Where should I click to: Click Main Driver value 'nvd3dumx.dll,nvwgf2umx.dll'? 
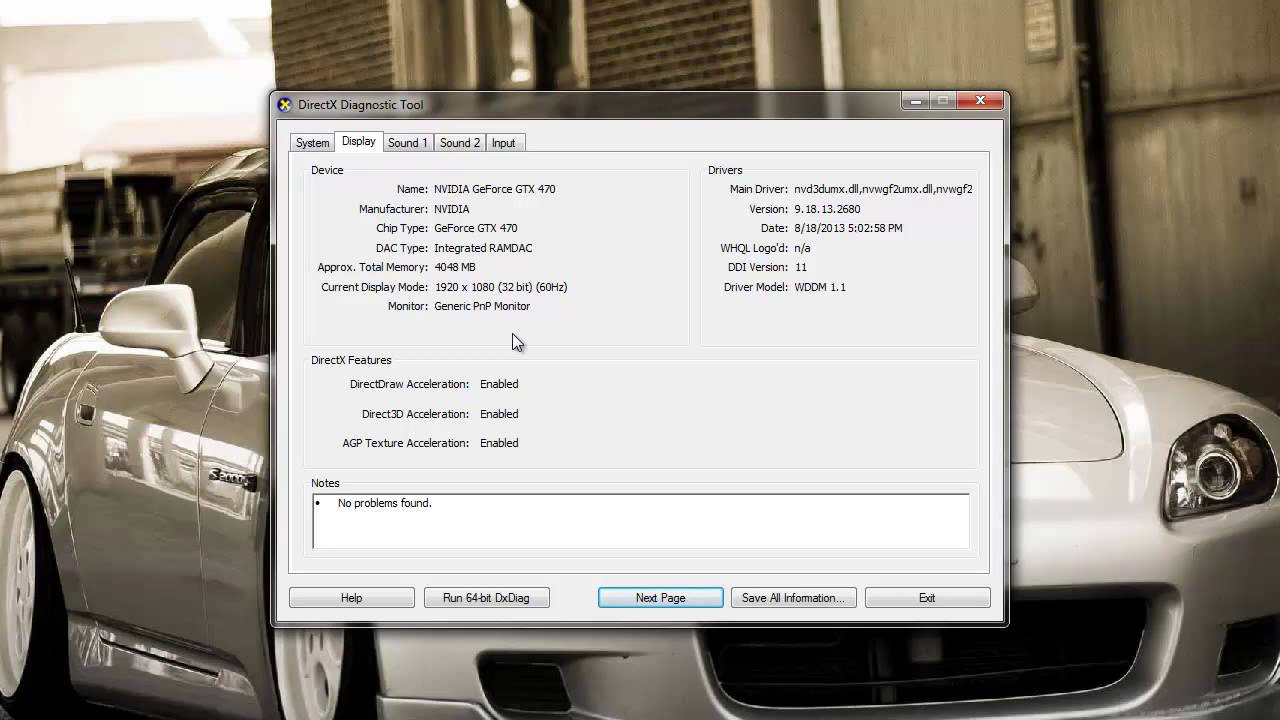coord(883,189)
